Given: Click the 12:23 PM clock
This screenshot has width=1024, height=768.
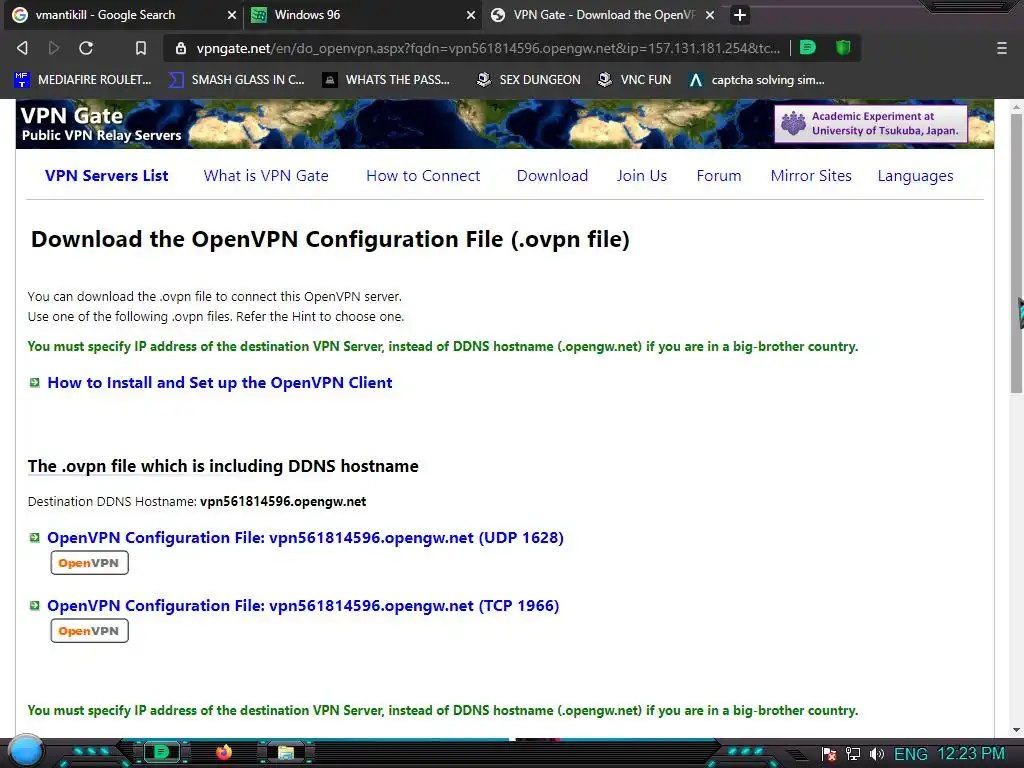Looking at the screenshot, I should click(x=970, y=754).
